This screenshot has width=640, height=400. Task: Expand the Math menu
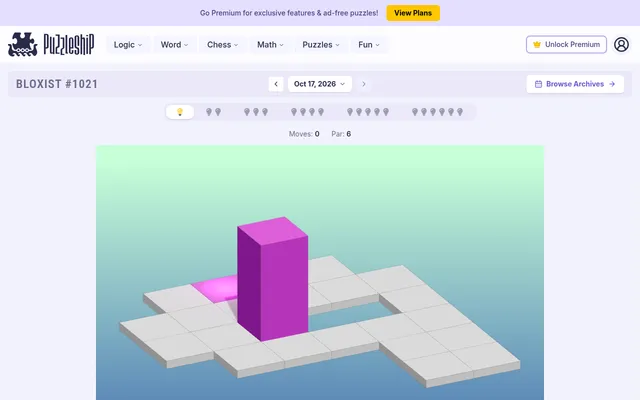click(270, 44)
